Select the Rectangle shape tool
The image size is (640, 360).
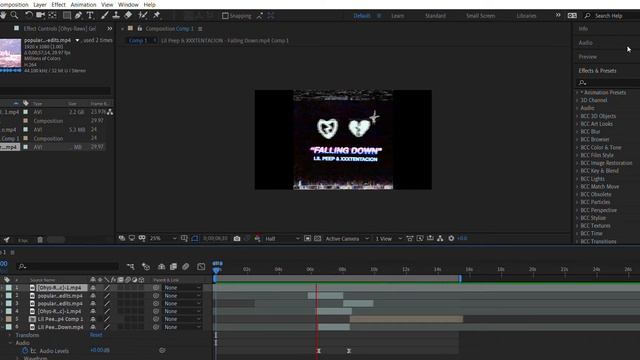(67, 15)
